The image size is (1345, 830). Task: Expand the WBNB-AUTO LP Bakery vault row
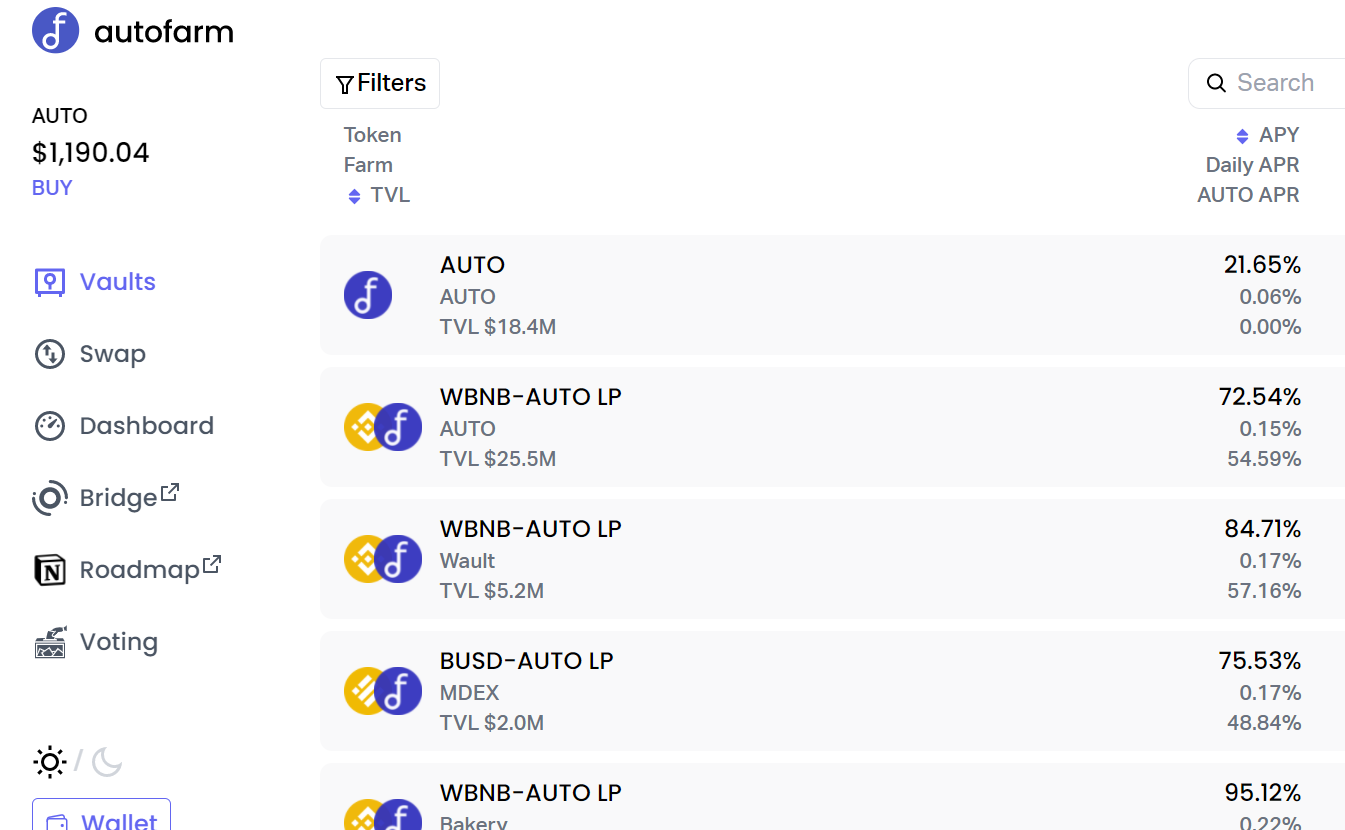tap(832, 797)
